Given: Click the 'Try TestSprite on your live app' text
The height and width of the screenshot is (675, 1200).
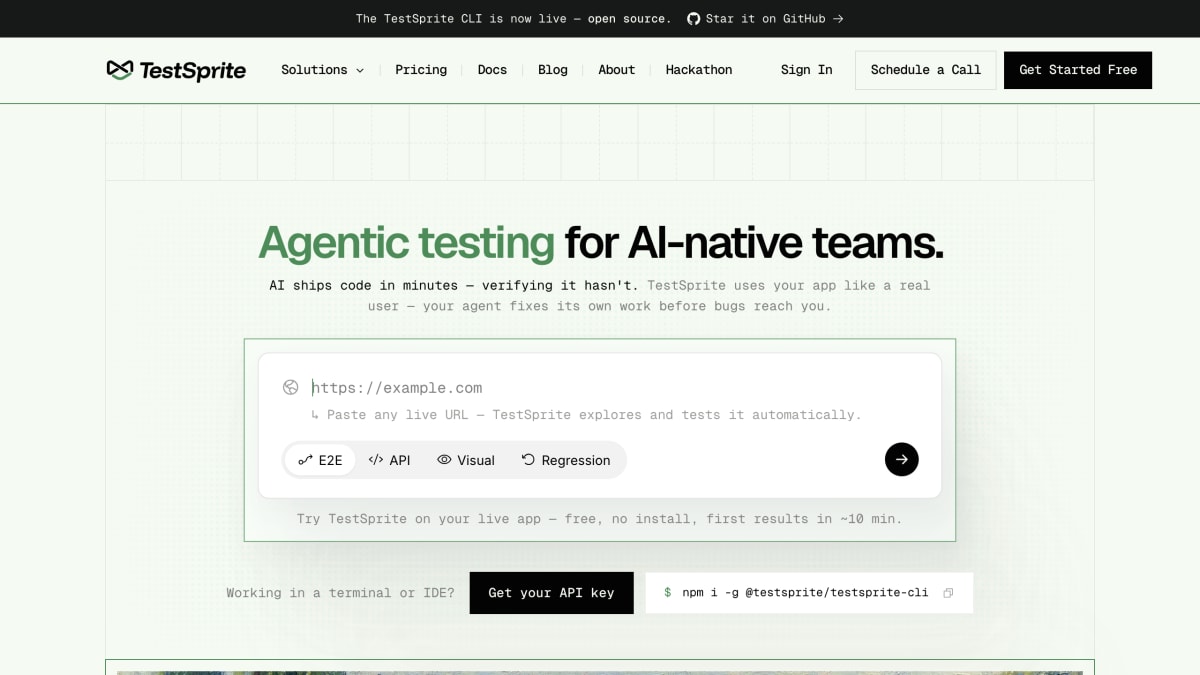Looking at the screenshot, I should (600, 519).
